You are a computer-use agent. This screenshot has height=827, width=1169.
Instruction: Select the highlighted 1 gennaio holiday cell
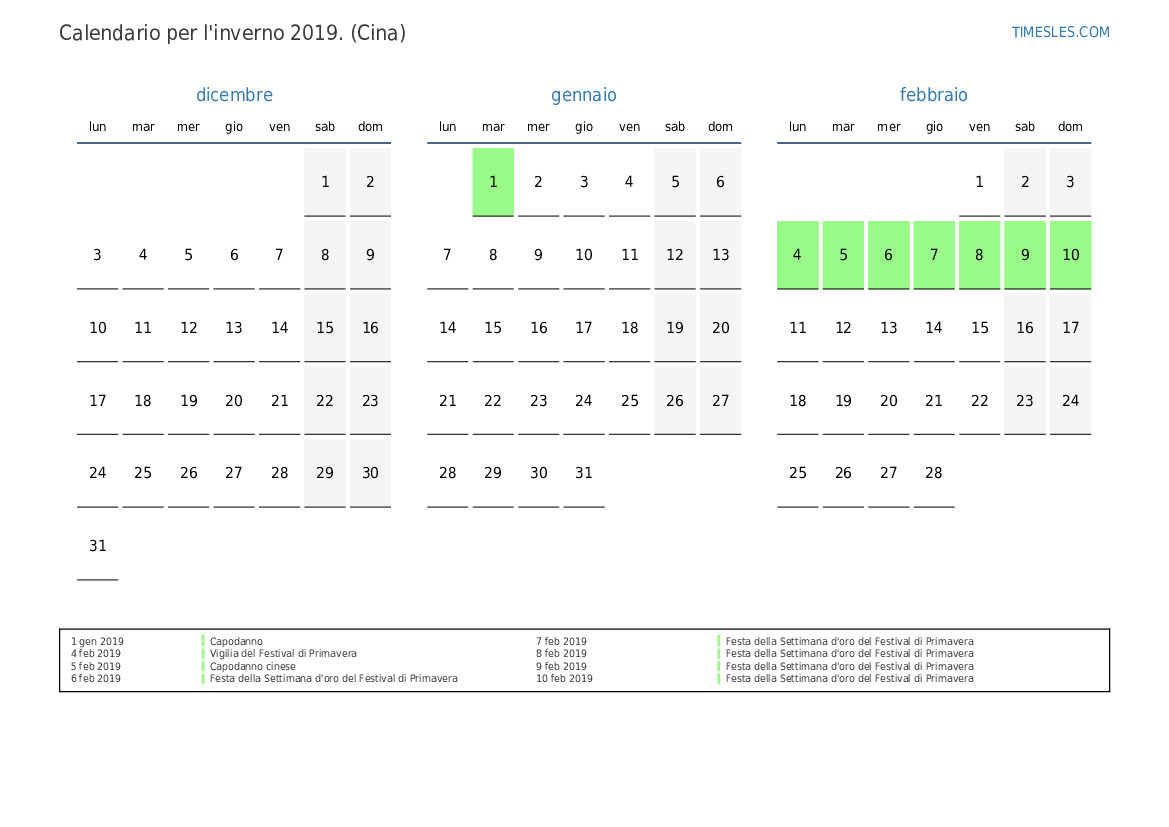(x=493, y=182)
